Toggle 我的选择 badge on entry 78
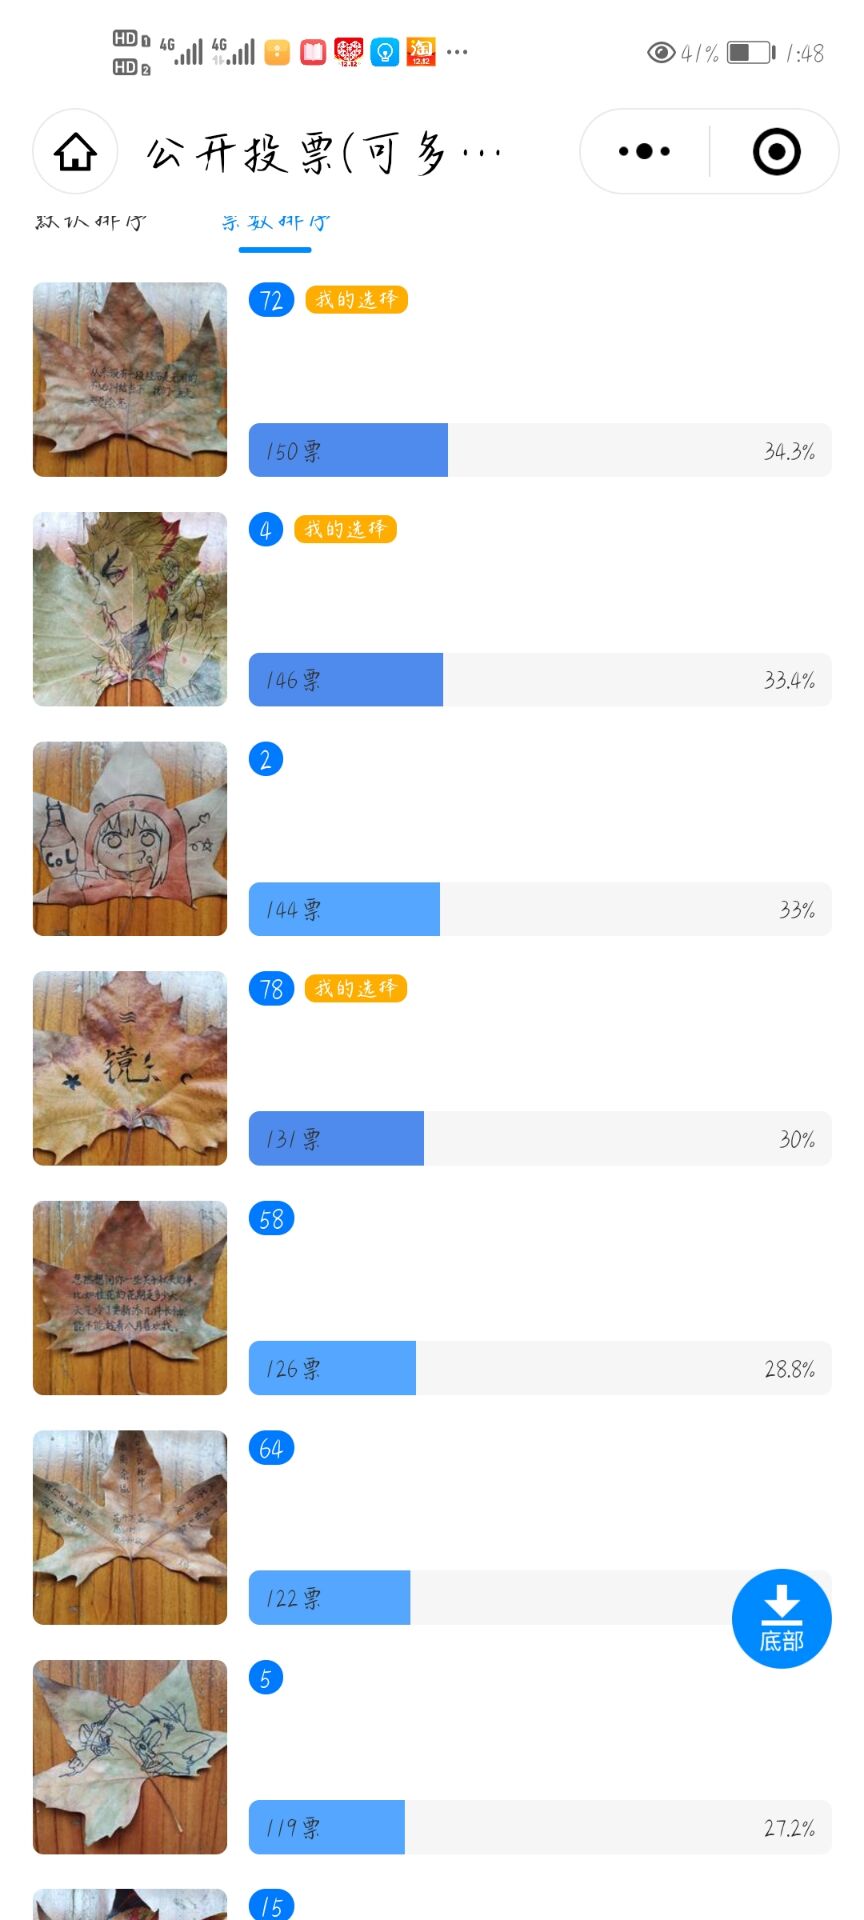The image size is (864, 1920). pyautogui.click(x=355, y=988)
